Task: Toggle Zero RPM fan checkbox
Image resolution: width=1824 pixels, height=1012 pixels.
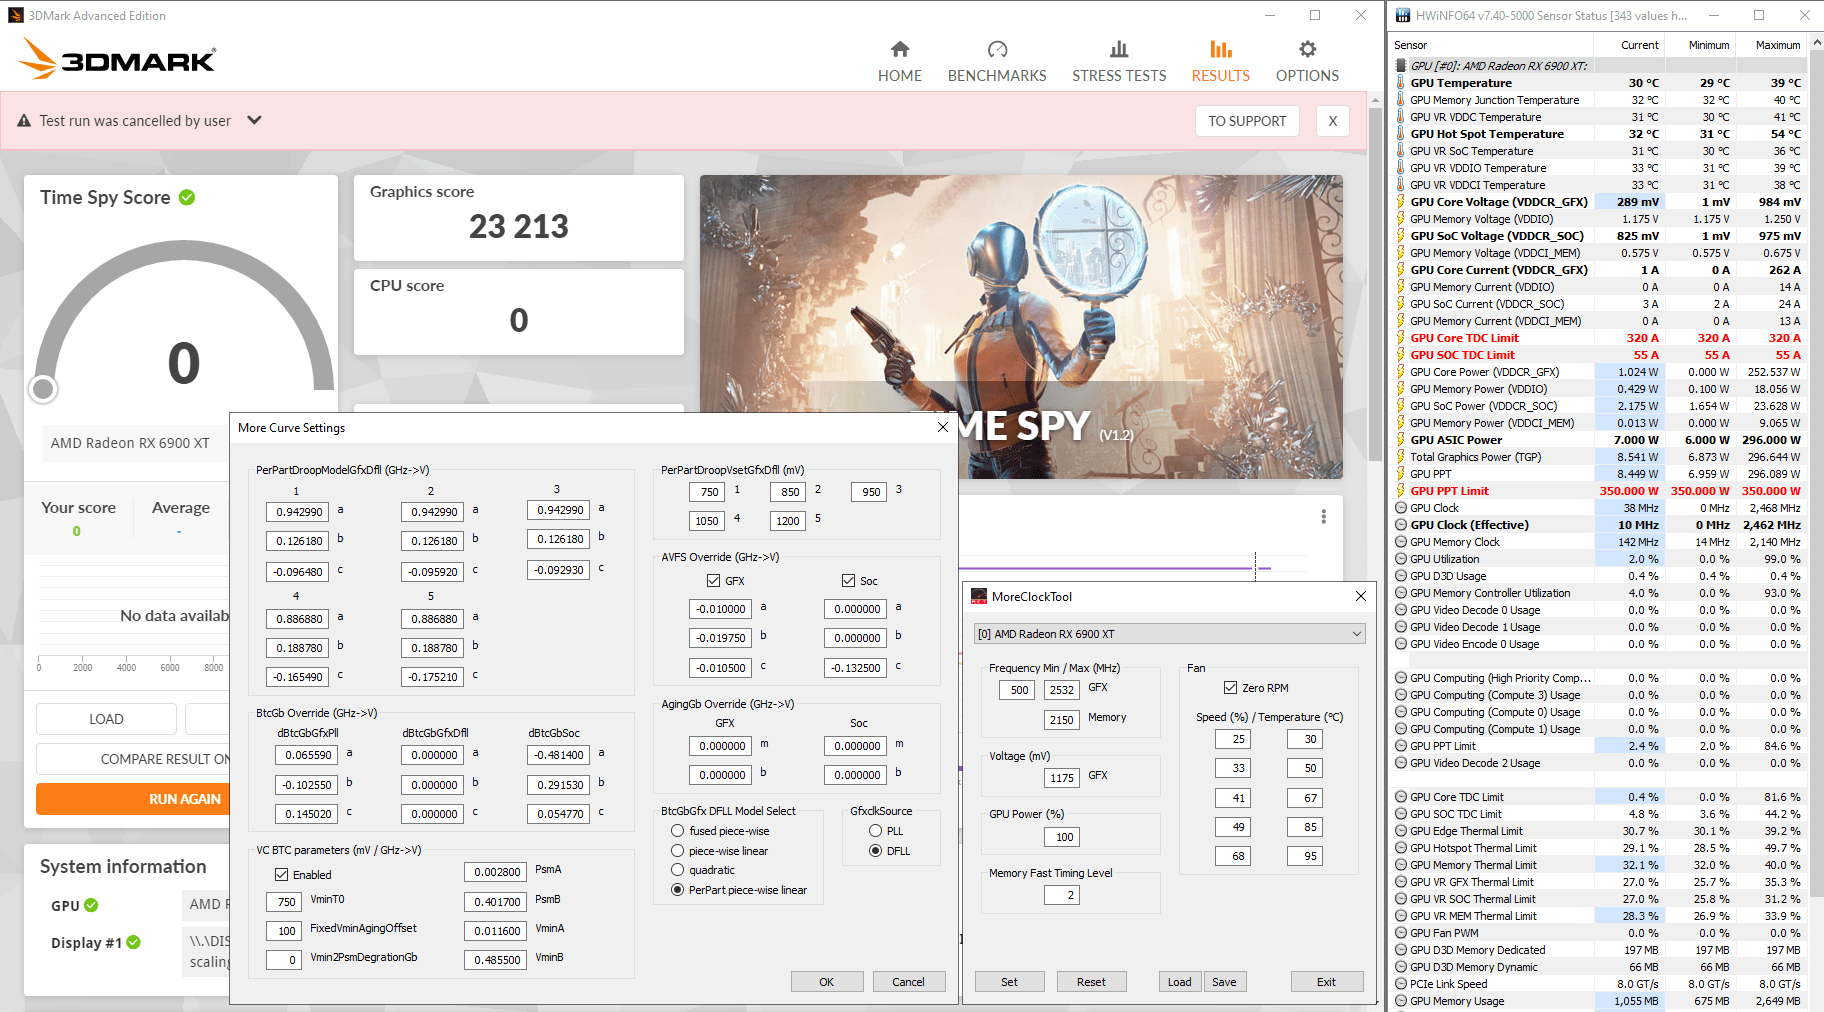Action: pyautogui.click(x=1230, y=687)
